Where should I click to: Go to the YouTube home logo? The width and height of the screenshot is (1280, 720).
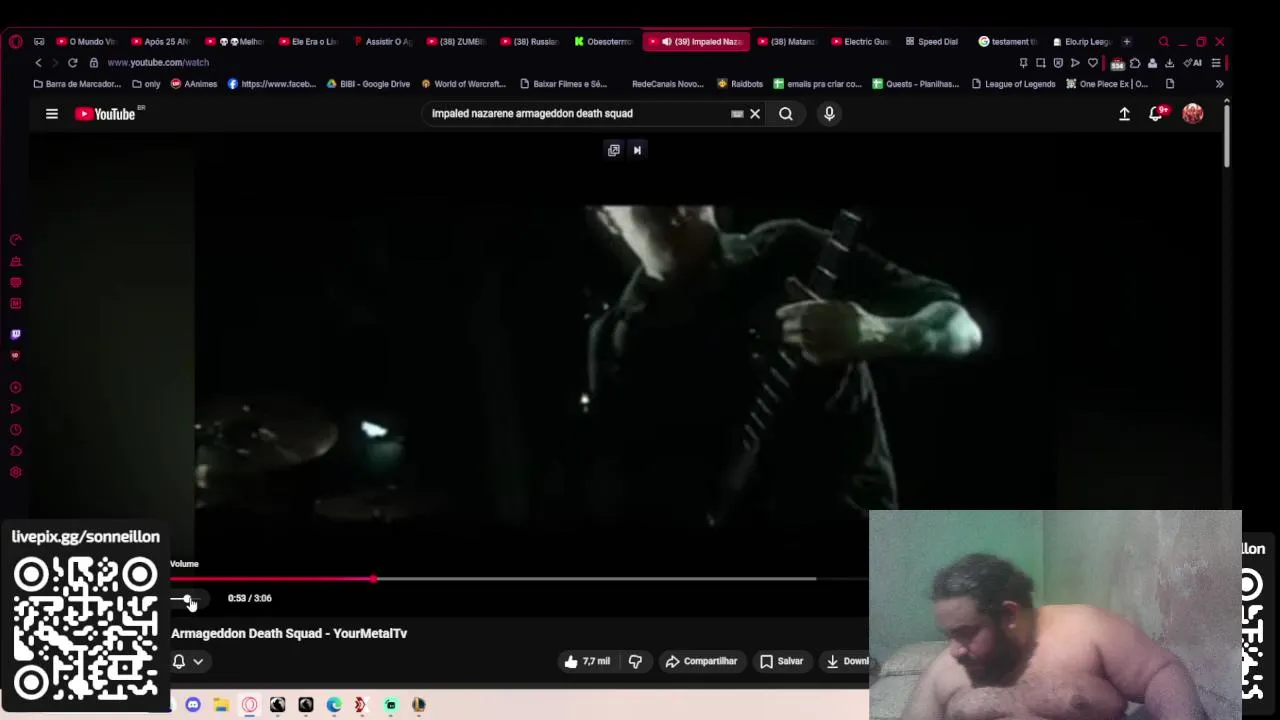point(105,114)
